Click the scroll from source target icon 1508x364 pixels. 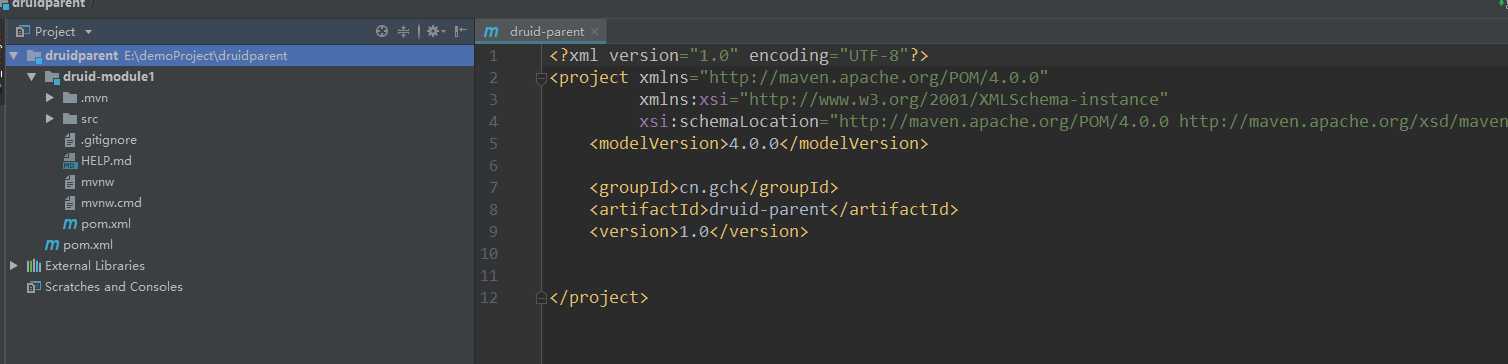click(x=381, y=31)
